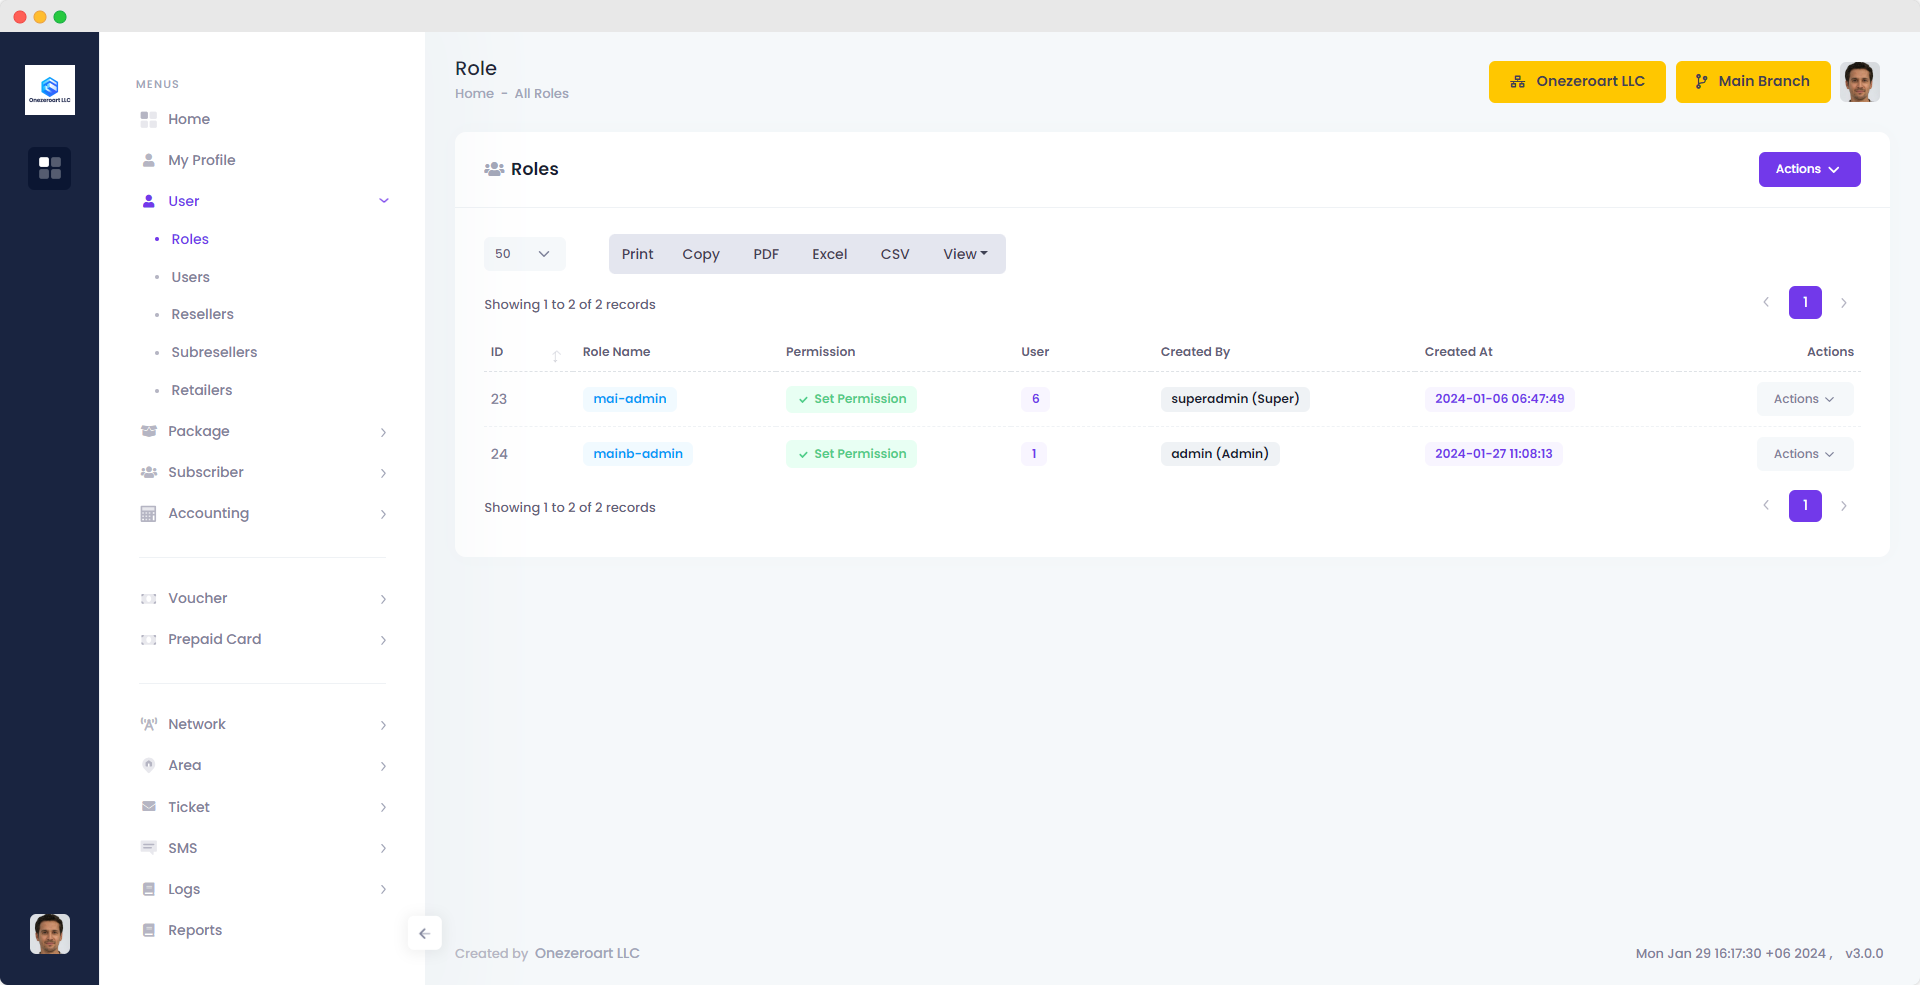The image size is (1920, 985).
Task: Click the Copy export button
Action: (701, 254)
